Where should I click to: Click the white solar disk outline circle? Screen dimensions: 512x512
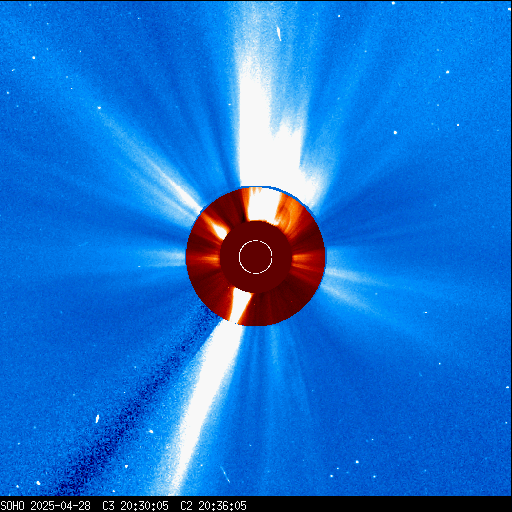[256, 257]
